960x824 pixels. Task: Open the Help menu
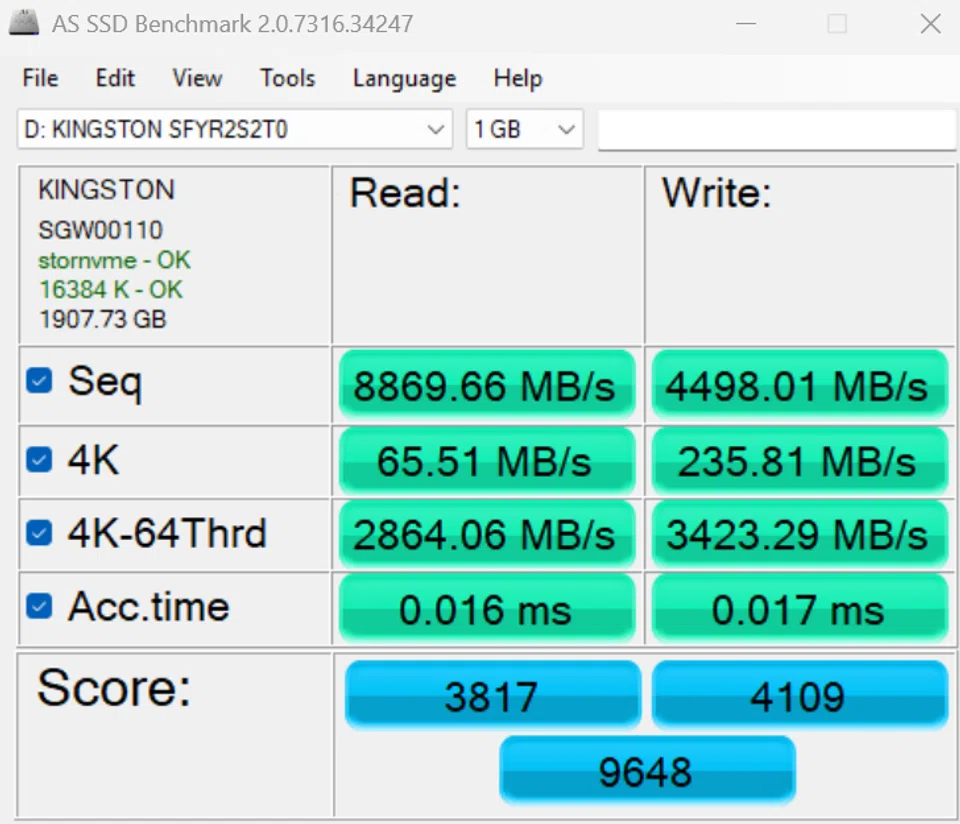click(x=517, y=78)
